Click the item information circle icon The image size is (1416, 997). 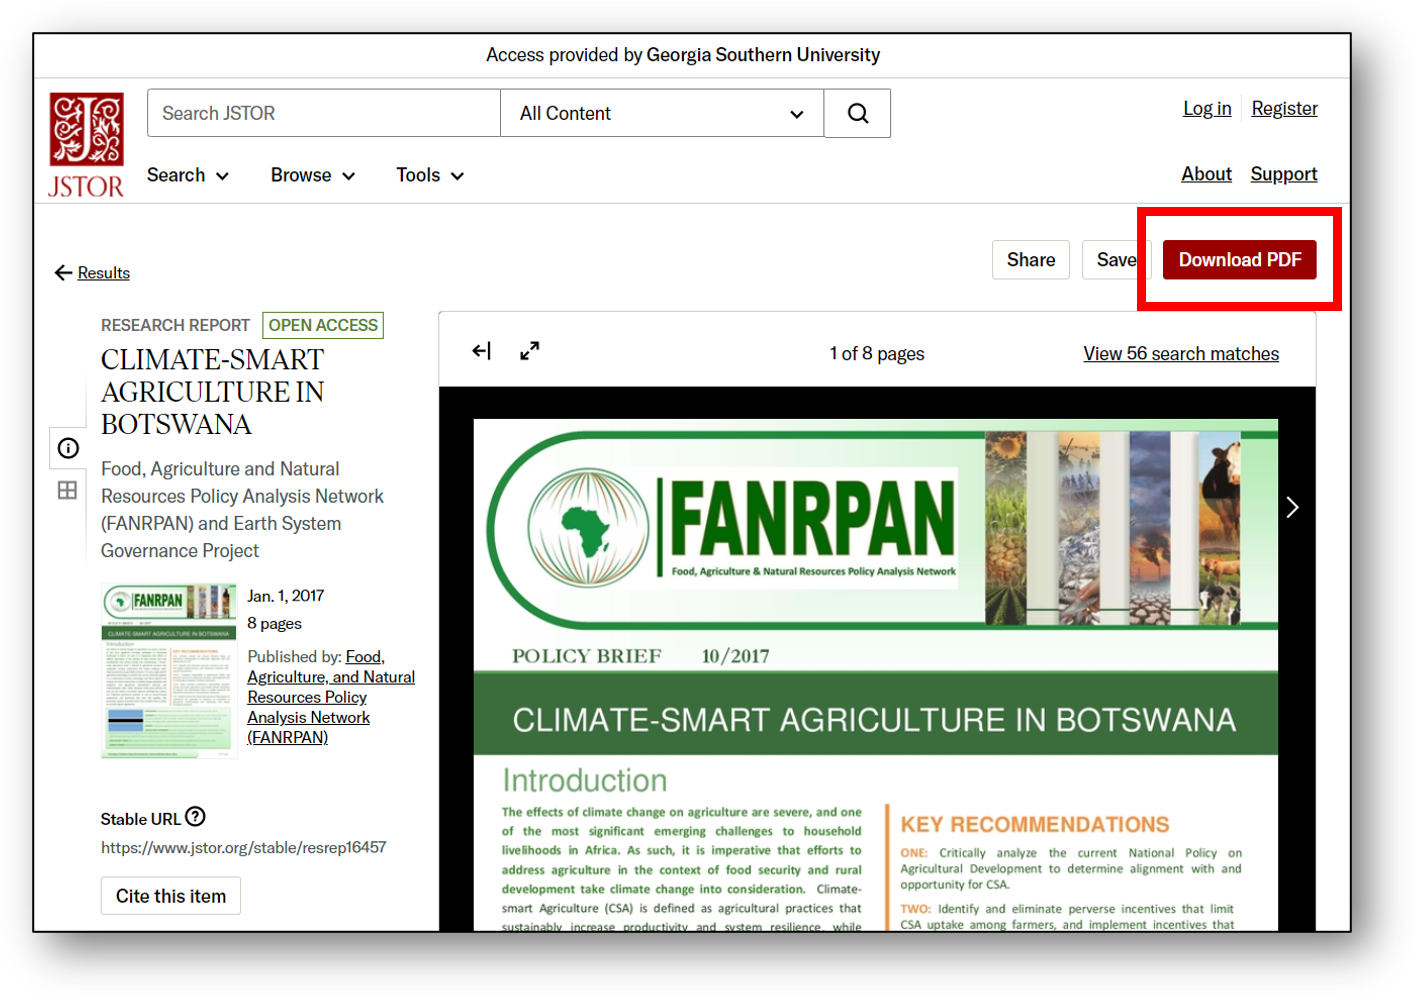tap(68, 448)
